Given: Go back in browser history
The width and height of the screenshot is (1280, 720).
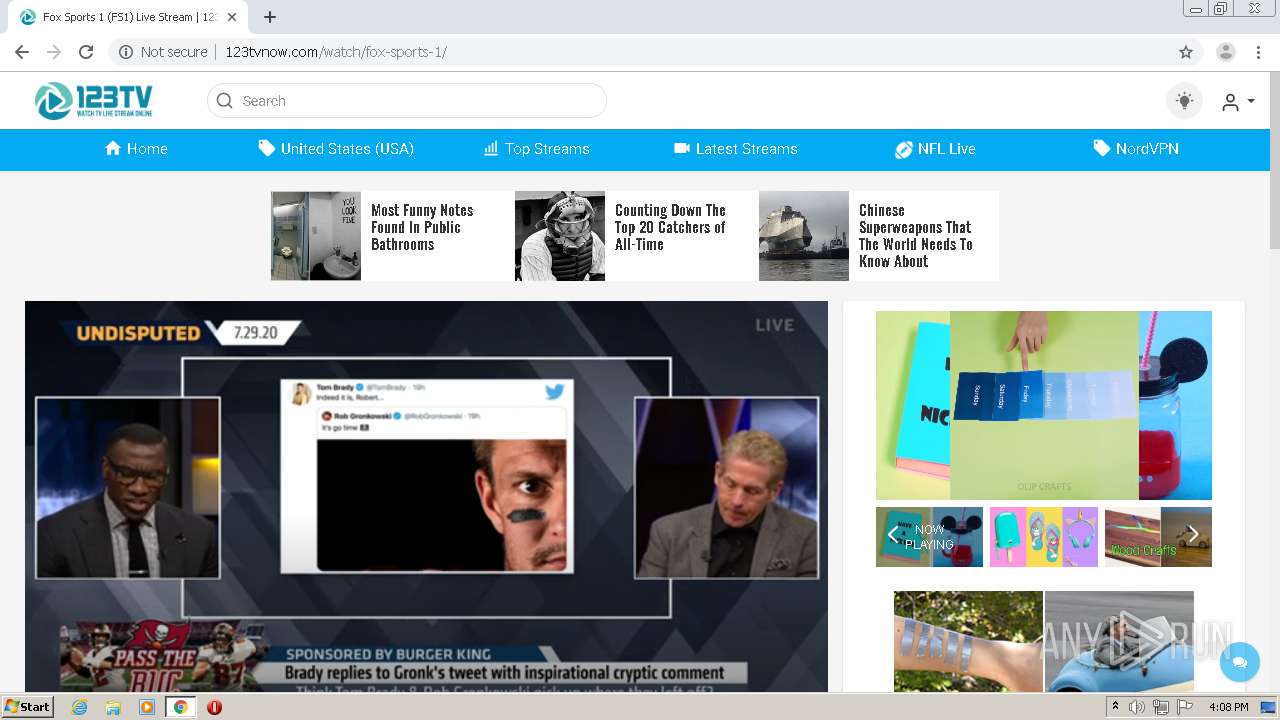Looking at the screenshot, I should [22, 52].
